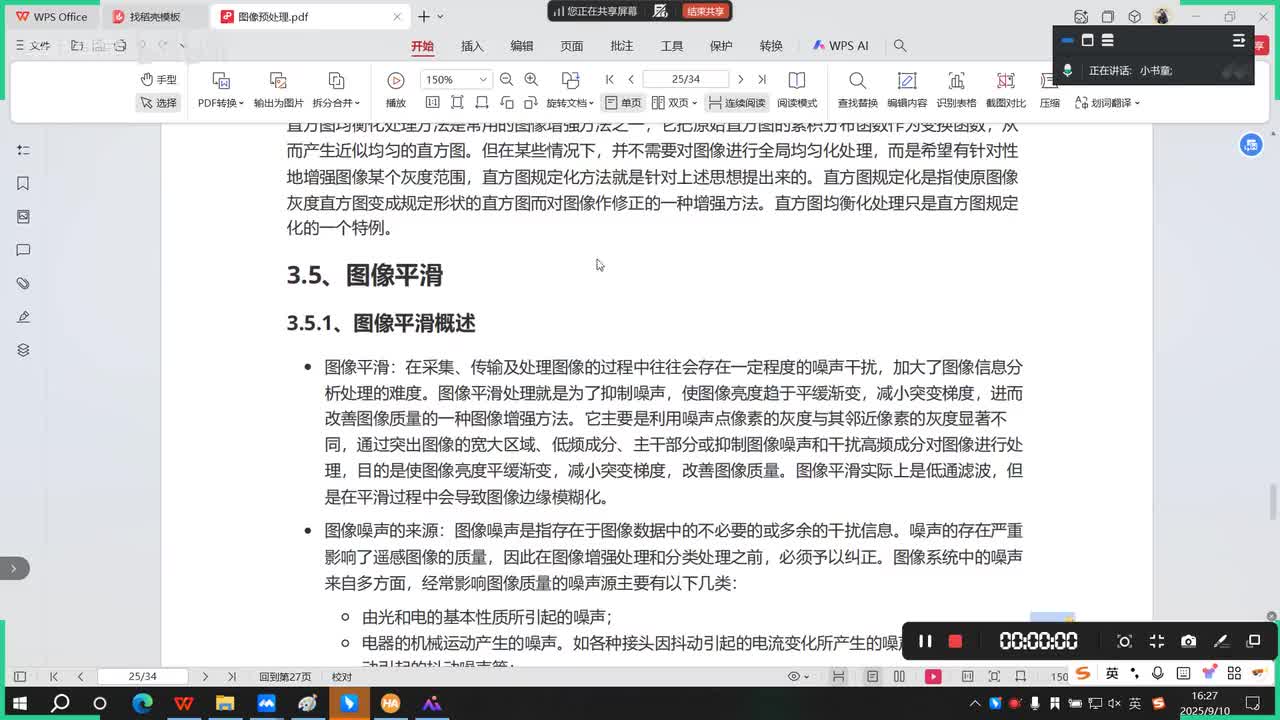Open the 双页 layout dropdown
Viewport: 1280px width, 720px height.
(675, 103)
